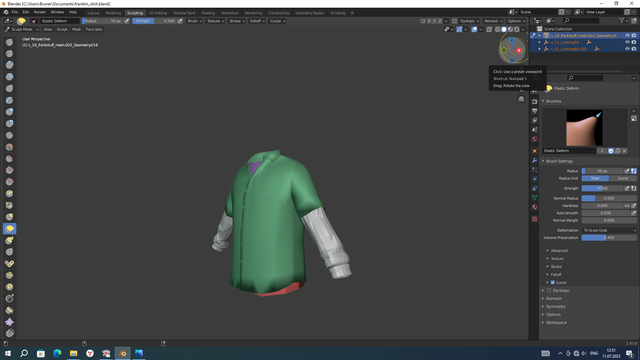
Task: Open the Deformation type dropdown
Action: click(609, 231)
